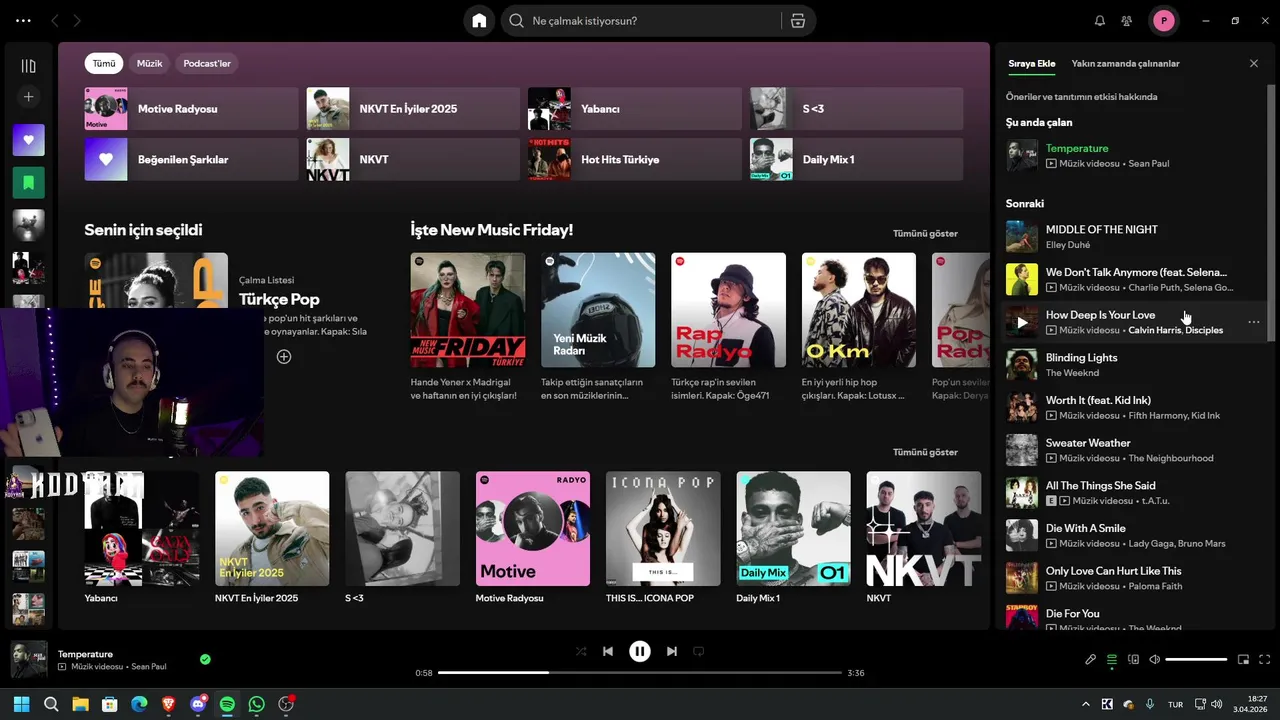Open Brave browser from the taskbar
Screen dimensions: 1280x720
click(x=168, y=704)
